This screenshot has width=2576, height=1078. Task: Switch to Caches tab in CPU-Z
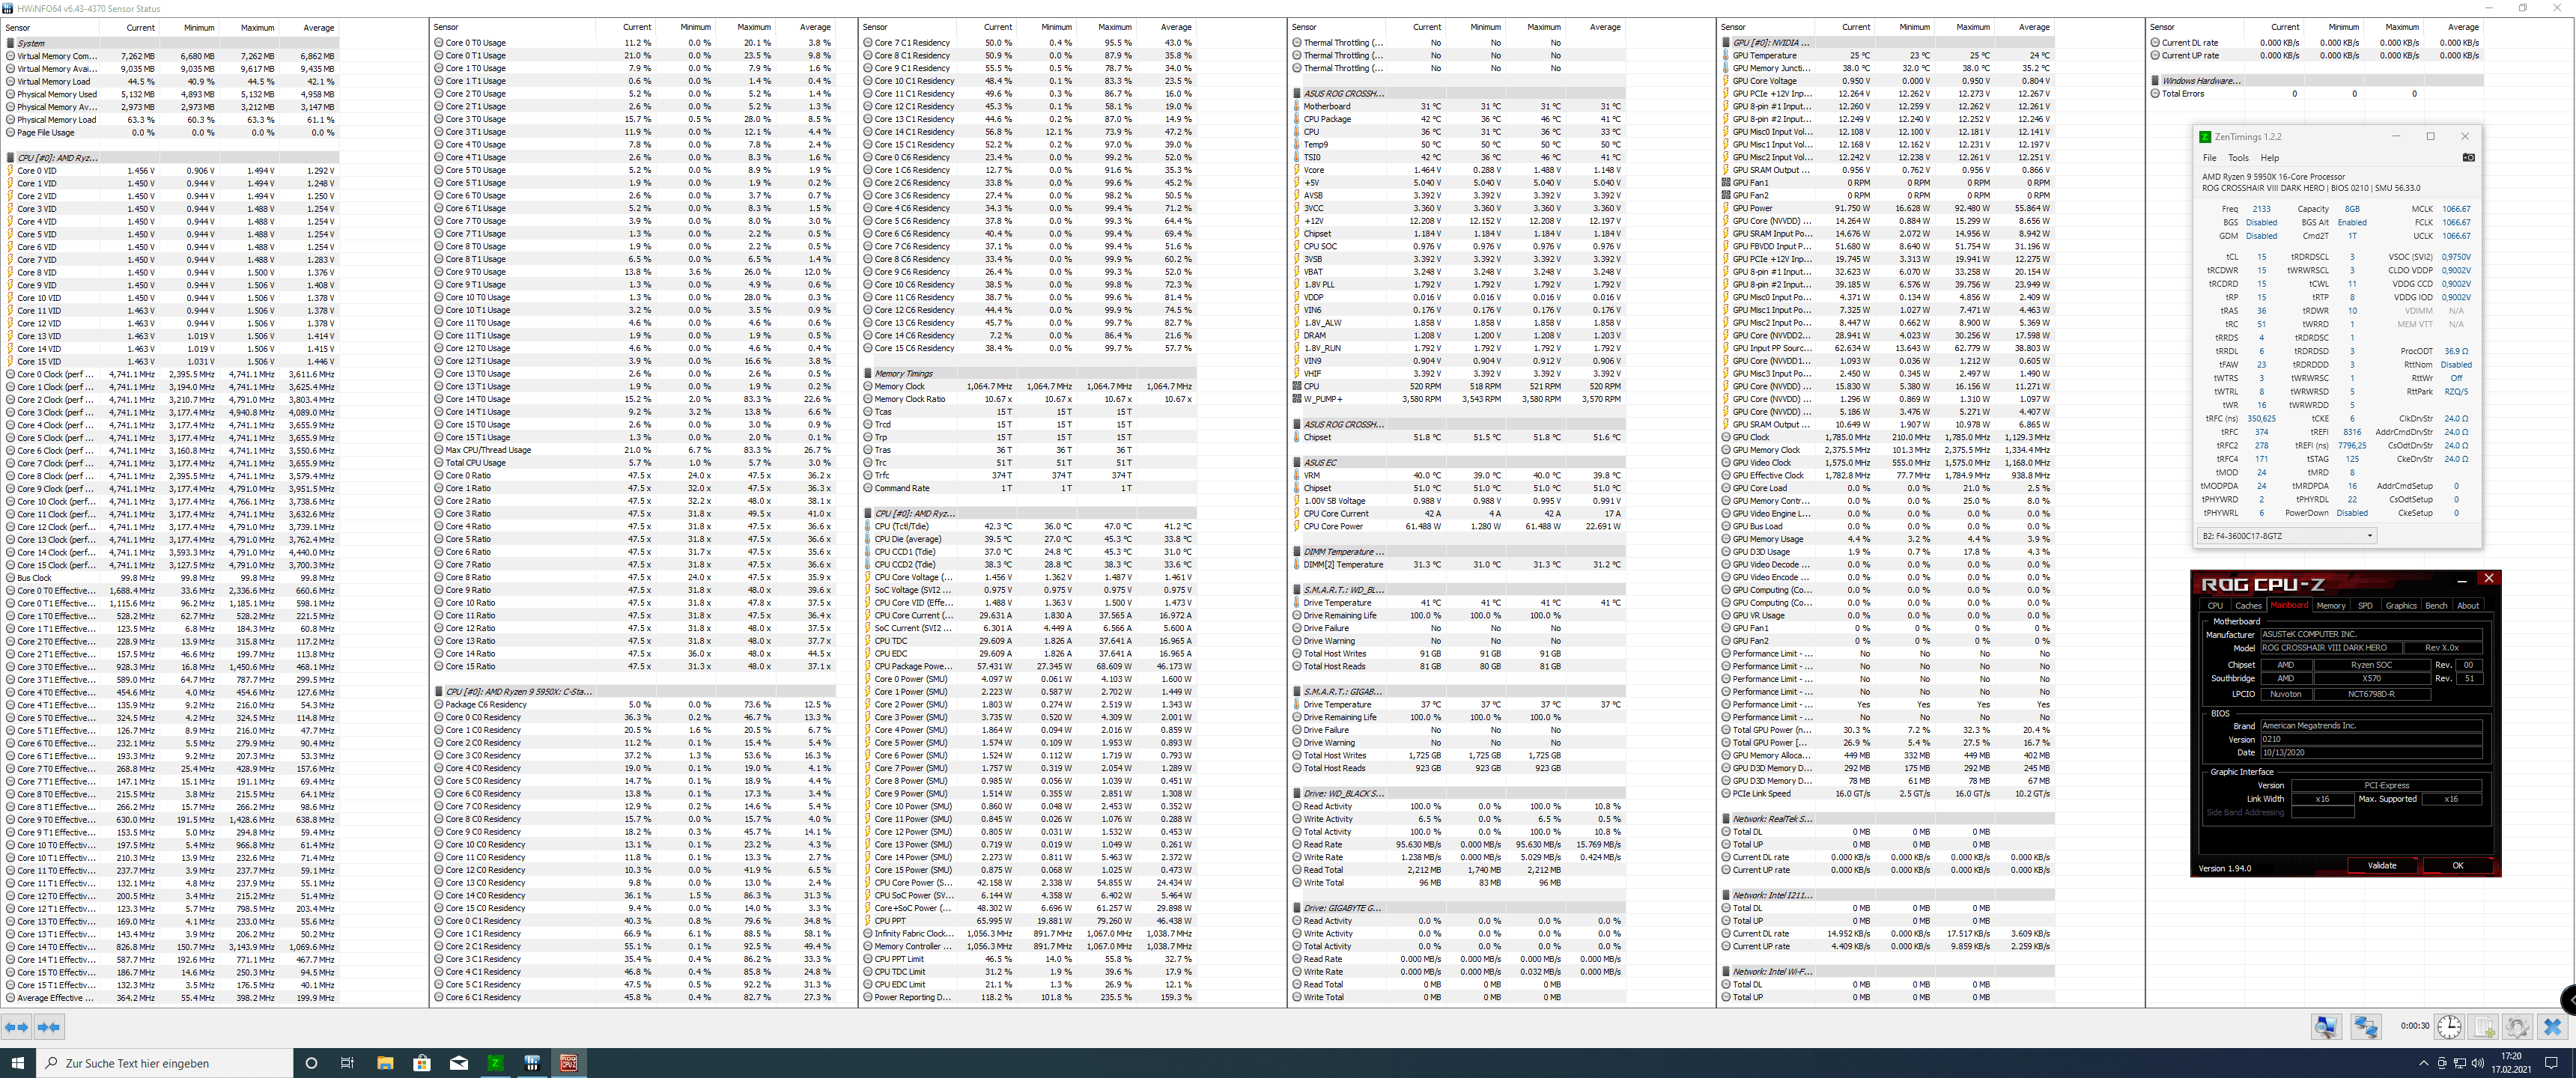pos(2248,605)
